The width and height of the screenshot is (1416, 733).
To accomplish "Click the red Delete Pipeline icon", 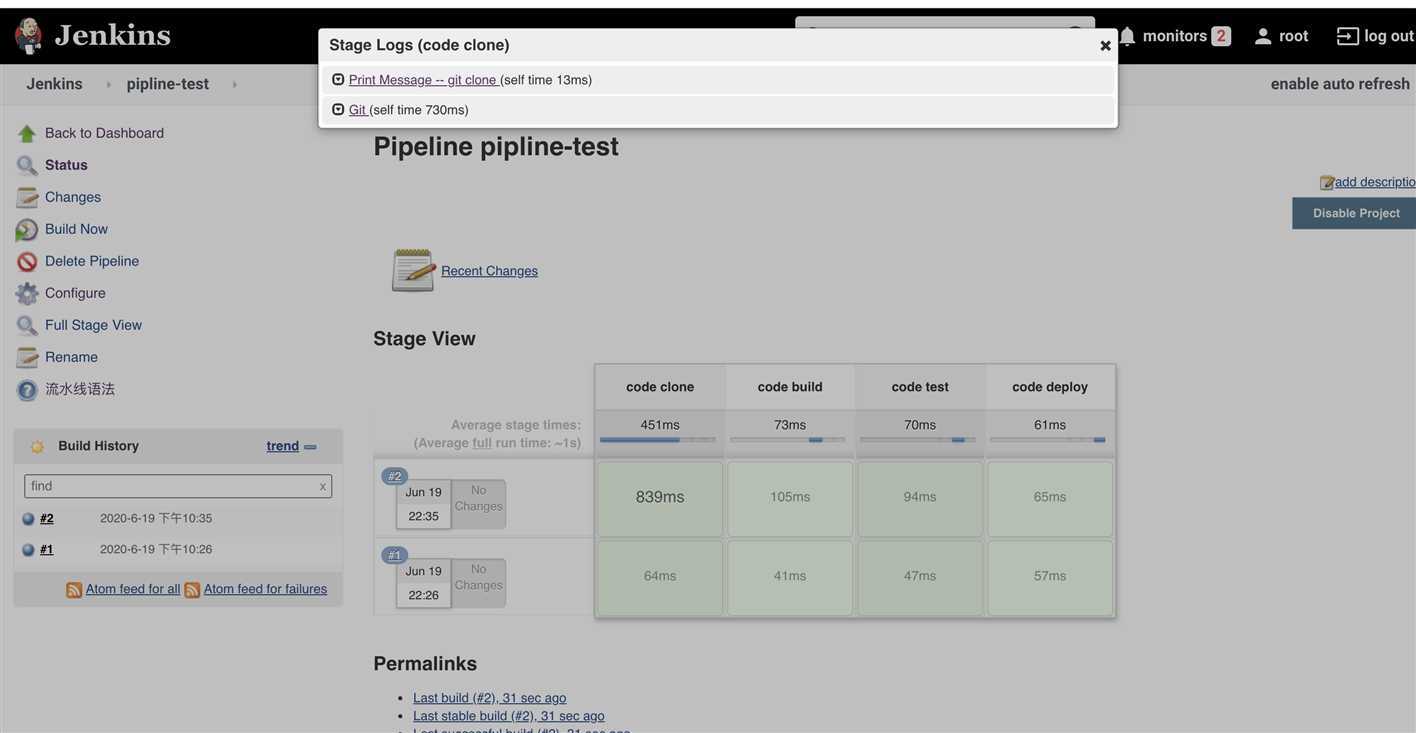I will coord(27,262).
